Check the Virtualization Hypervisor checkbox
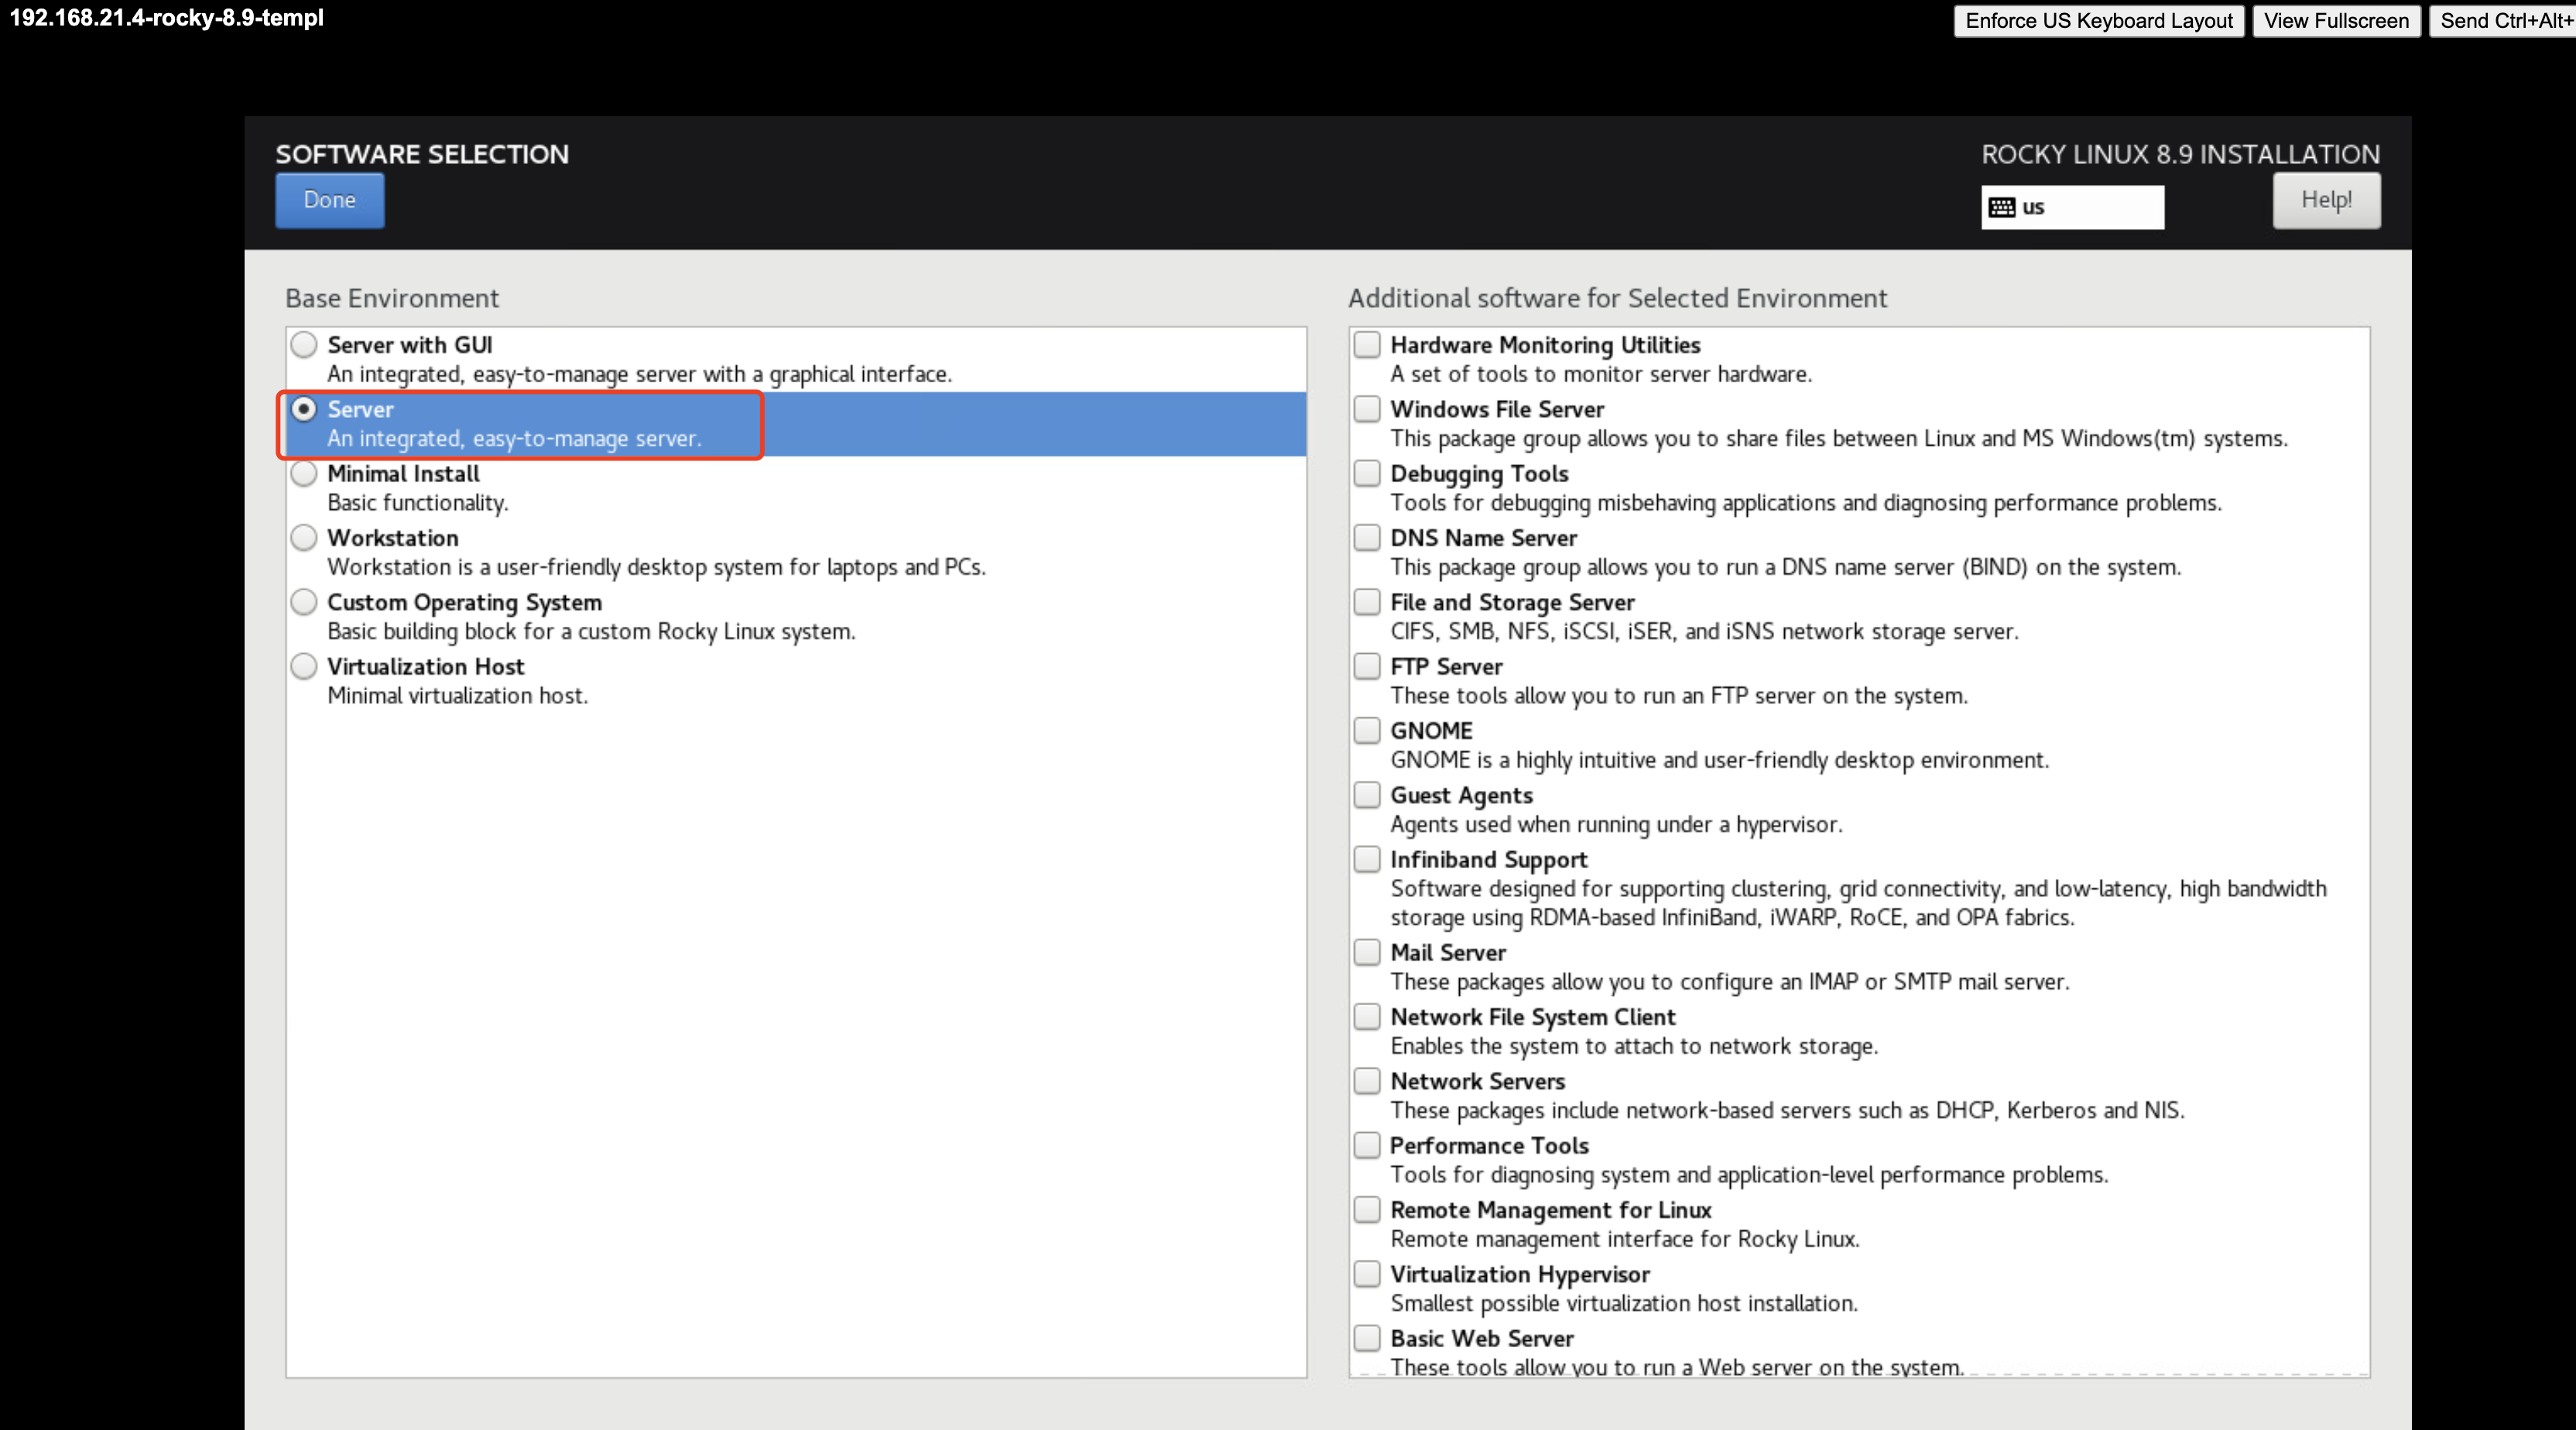Image resolution: width=2576 pixels, height=1430 pixels. [1367, 1274]
